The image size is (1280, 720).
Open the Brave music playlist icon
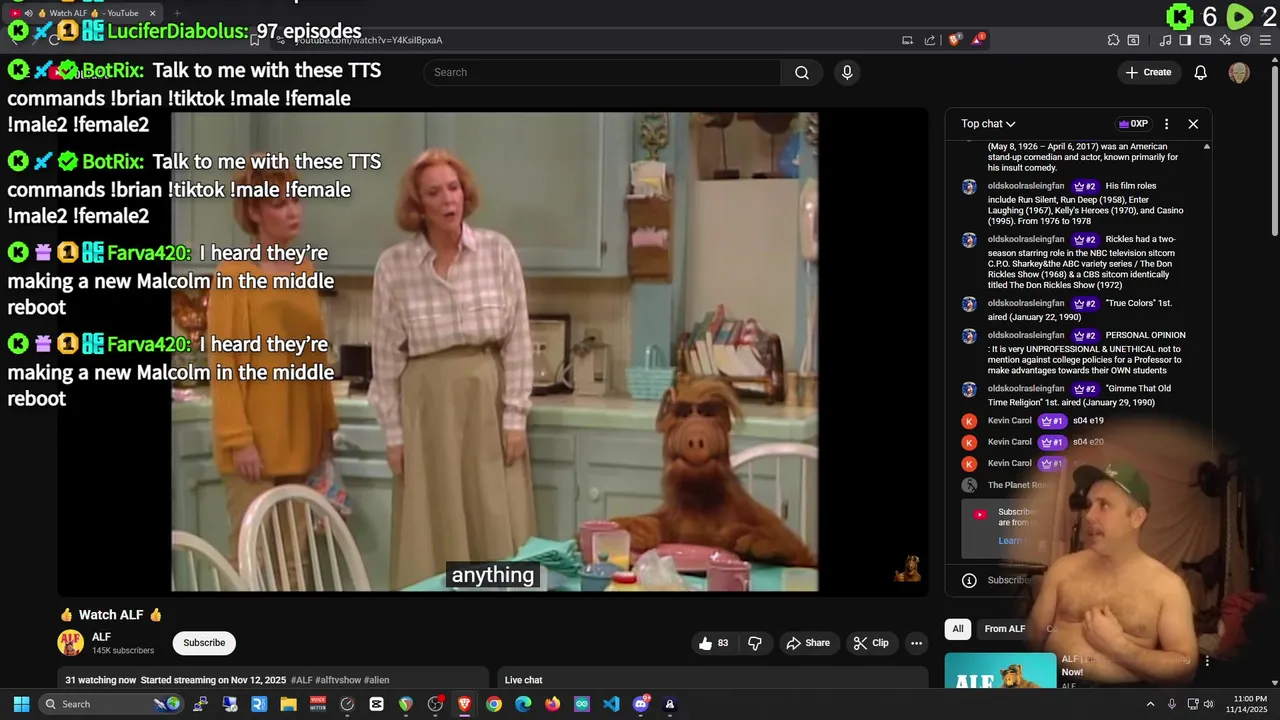click(x=1166, y=40)
